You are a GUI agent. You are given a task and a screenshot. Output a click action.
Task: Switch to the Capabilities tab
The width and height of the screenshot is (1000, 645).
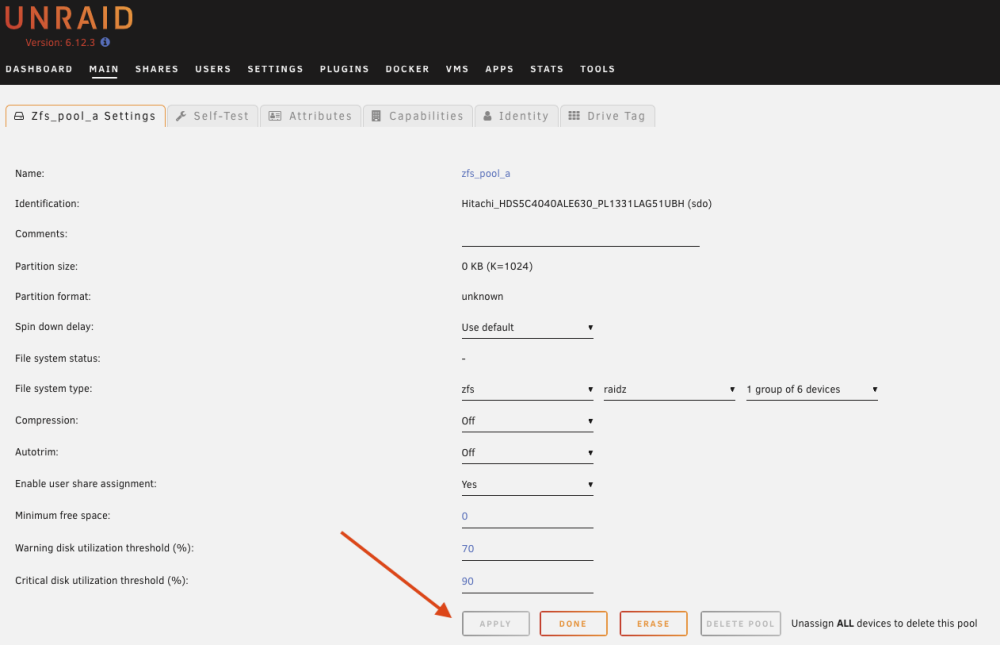(418, 116)
